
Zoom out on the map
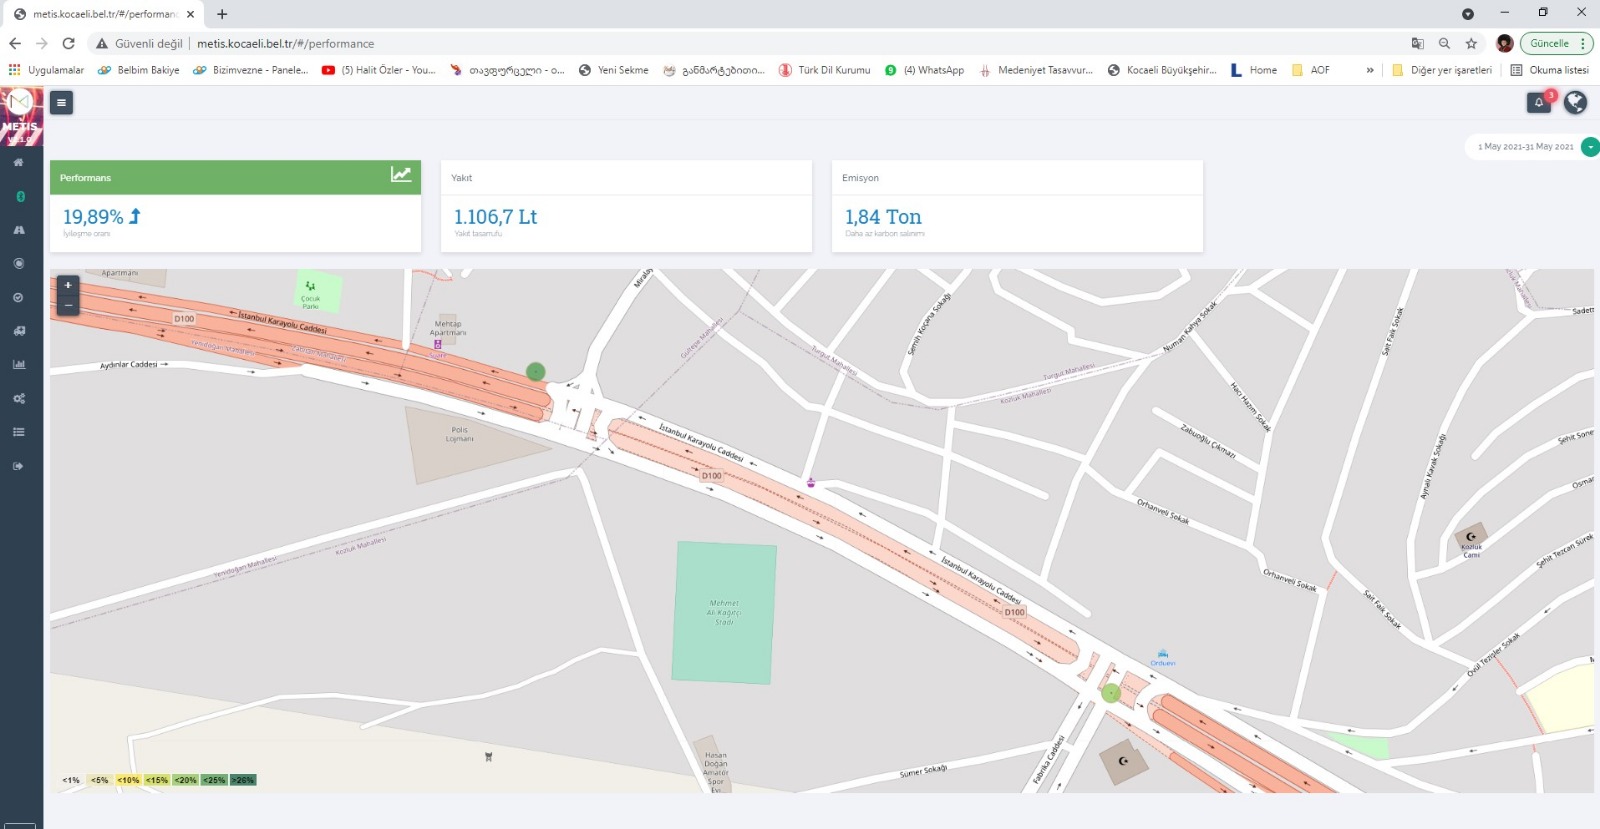68,305
